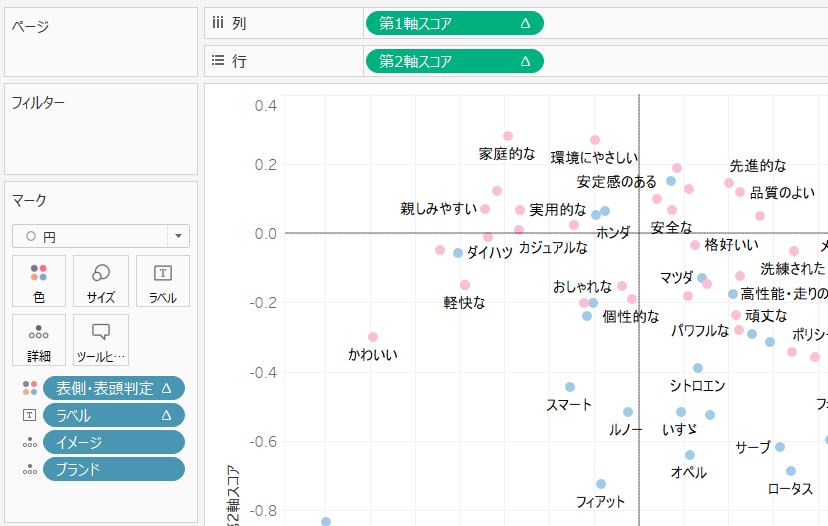Click the パワフルな data label

coord(700,331)
